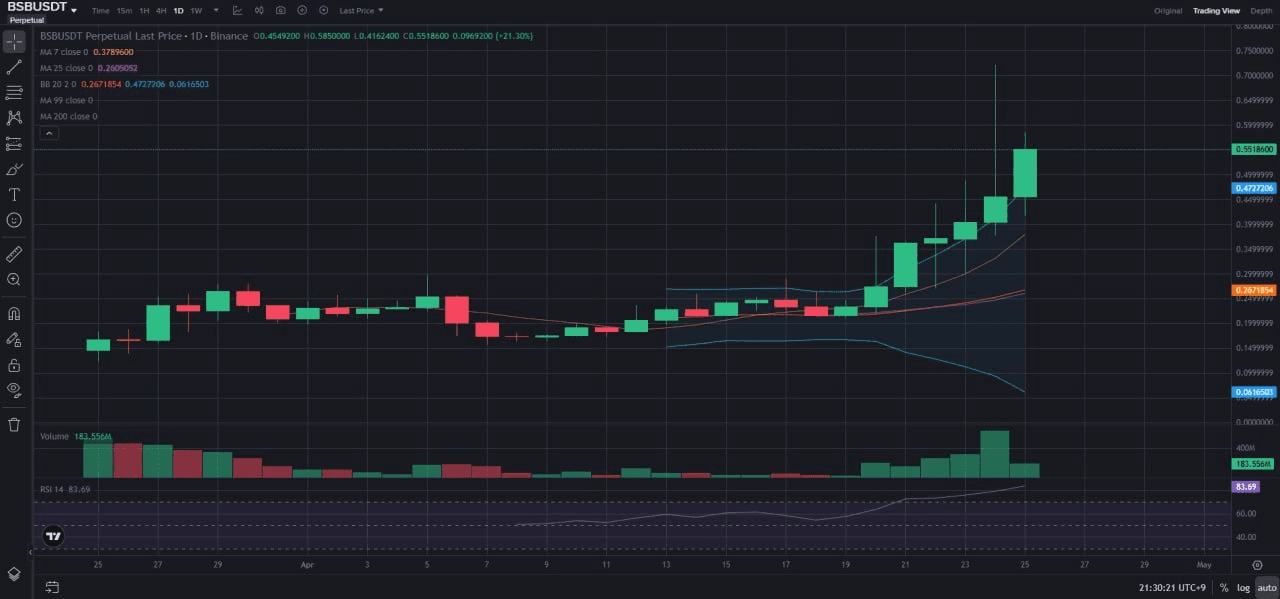Select the 1D interval
Image resolution: width=1280 pixels, height=599 pixels.
pyautogui.click(x=178, y=10)
